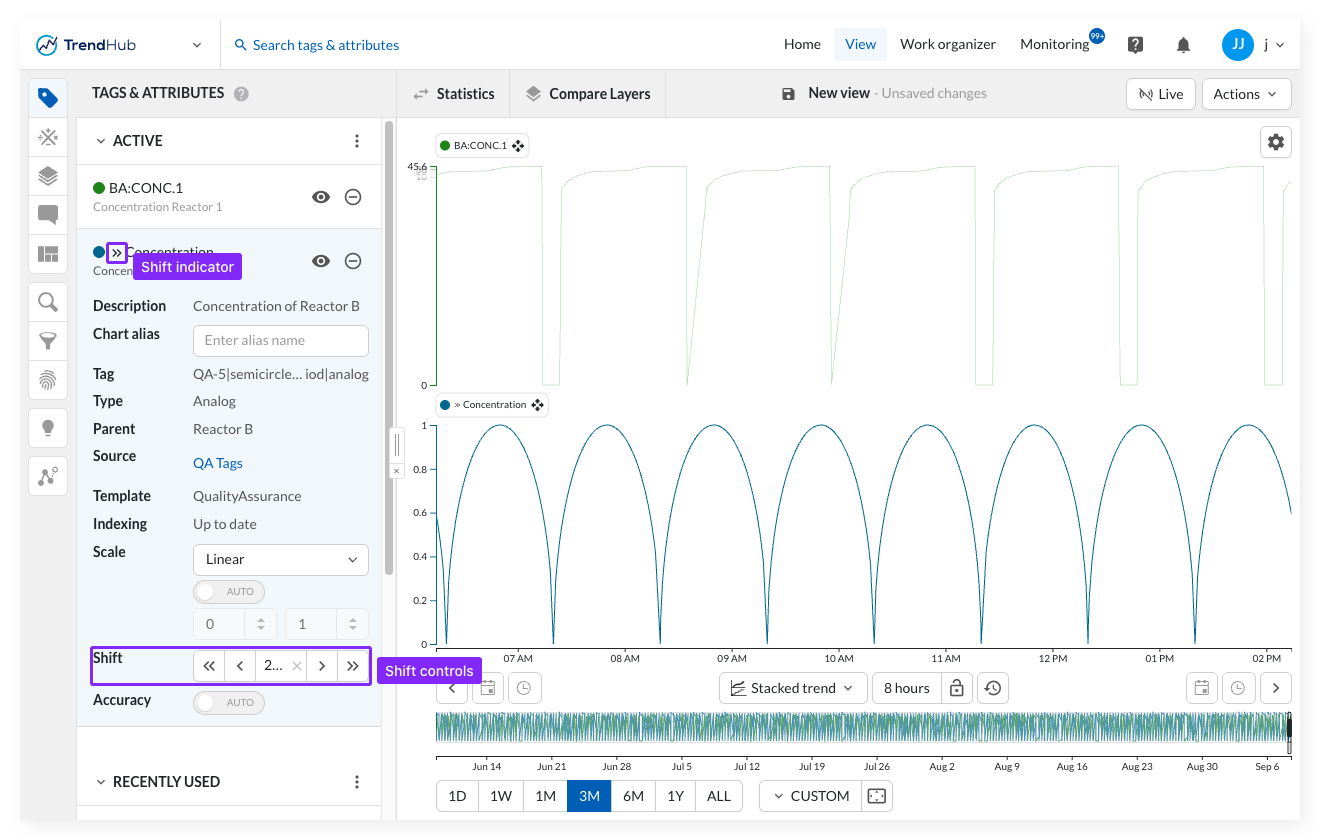Open the search magnifier sidebar icon

[x=48, y=302]
